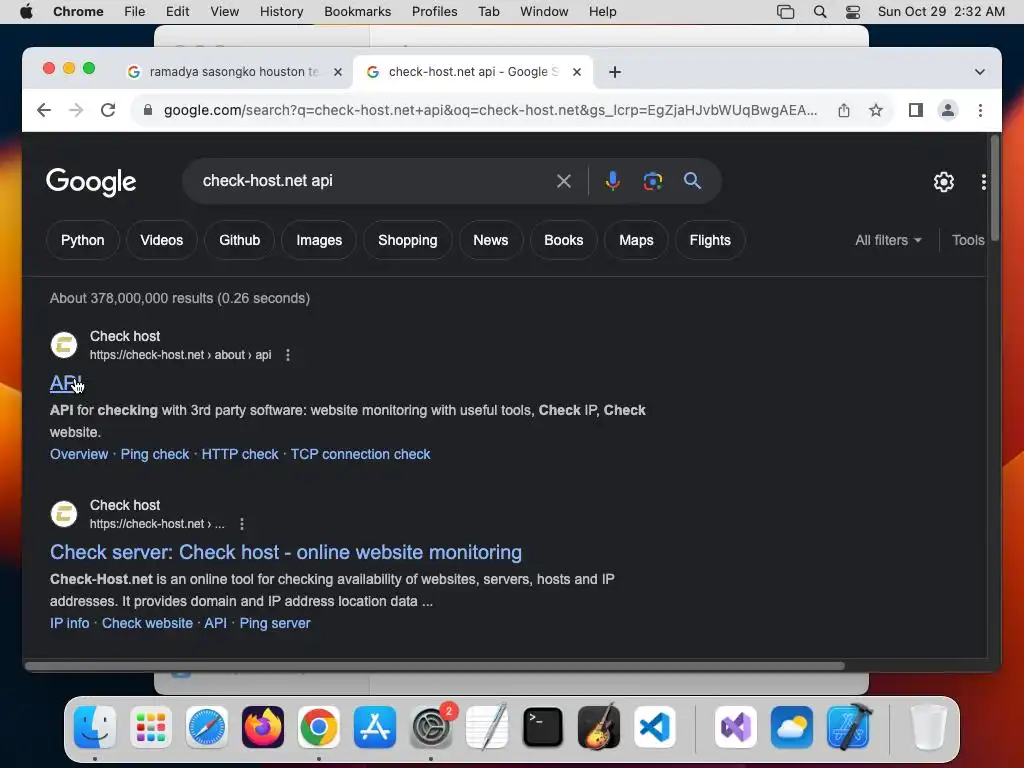Open Spotlight search in menu bar
Image resolution: width=1024 pixels, height=768 pixels.
pos(820,12)
